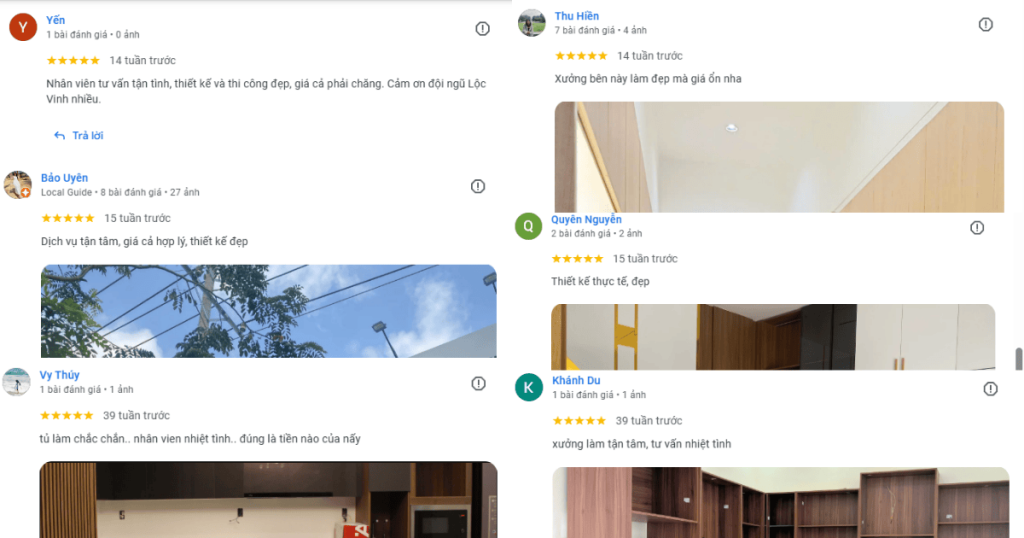
Task: Report Khánh Du's review
Action: click(991, 389)
